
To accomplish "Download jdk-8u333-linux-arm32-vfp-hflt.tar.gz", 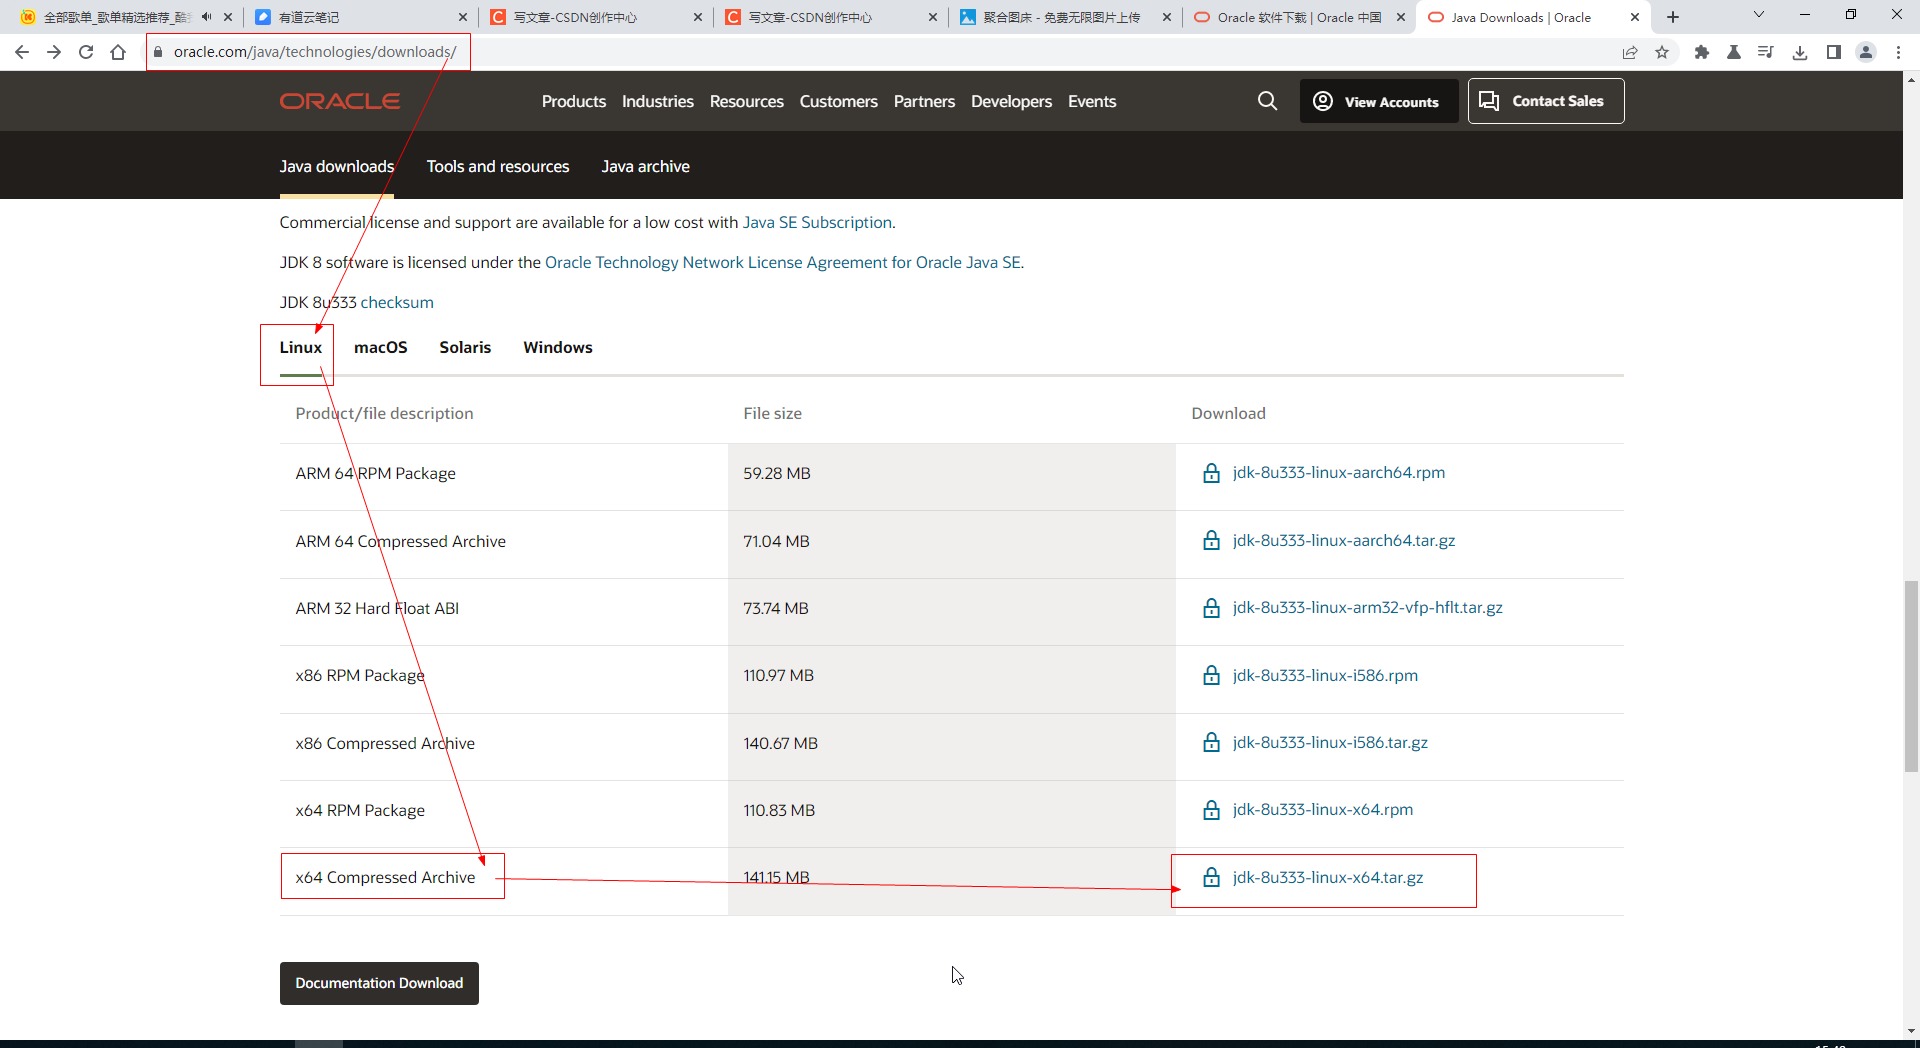I will tap(1367, 607).
